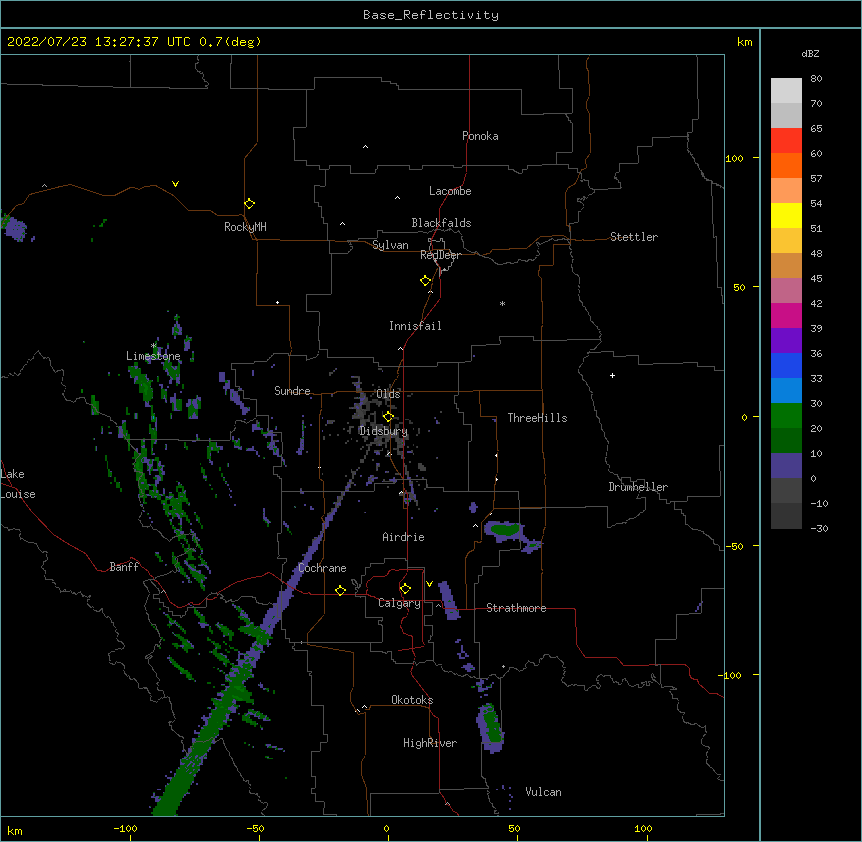Click the white asterisk marker above Limestone

pyautogui.click(x=154, y=345)
